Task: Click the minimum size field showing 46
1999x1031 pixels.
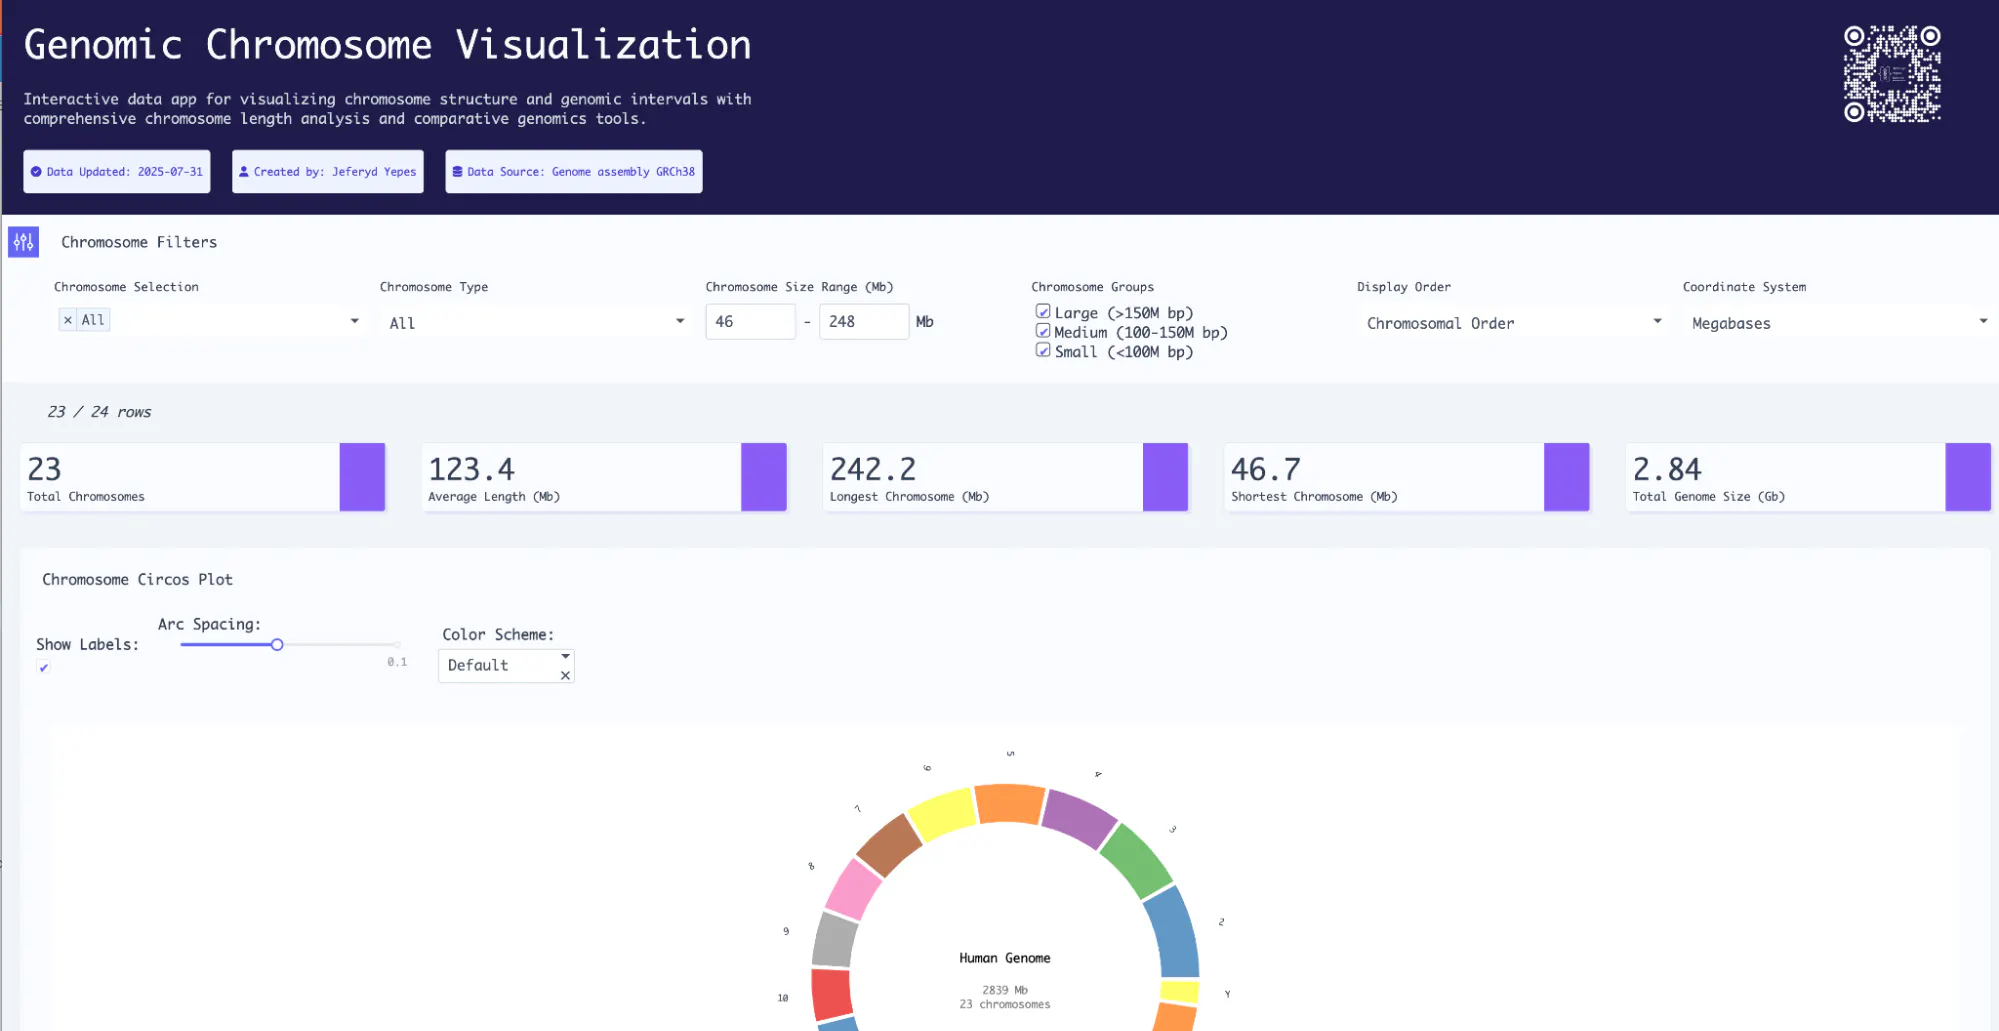Action: tap(750, 322)
